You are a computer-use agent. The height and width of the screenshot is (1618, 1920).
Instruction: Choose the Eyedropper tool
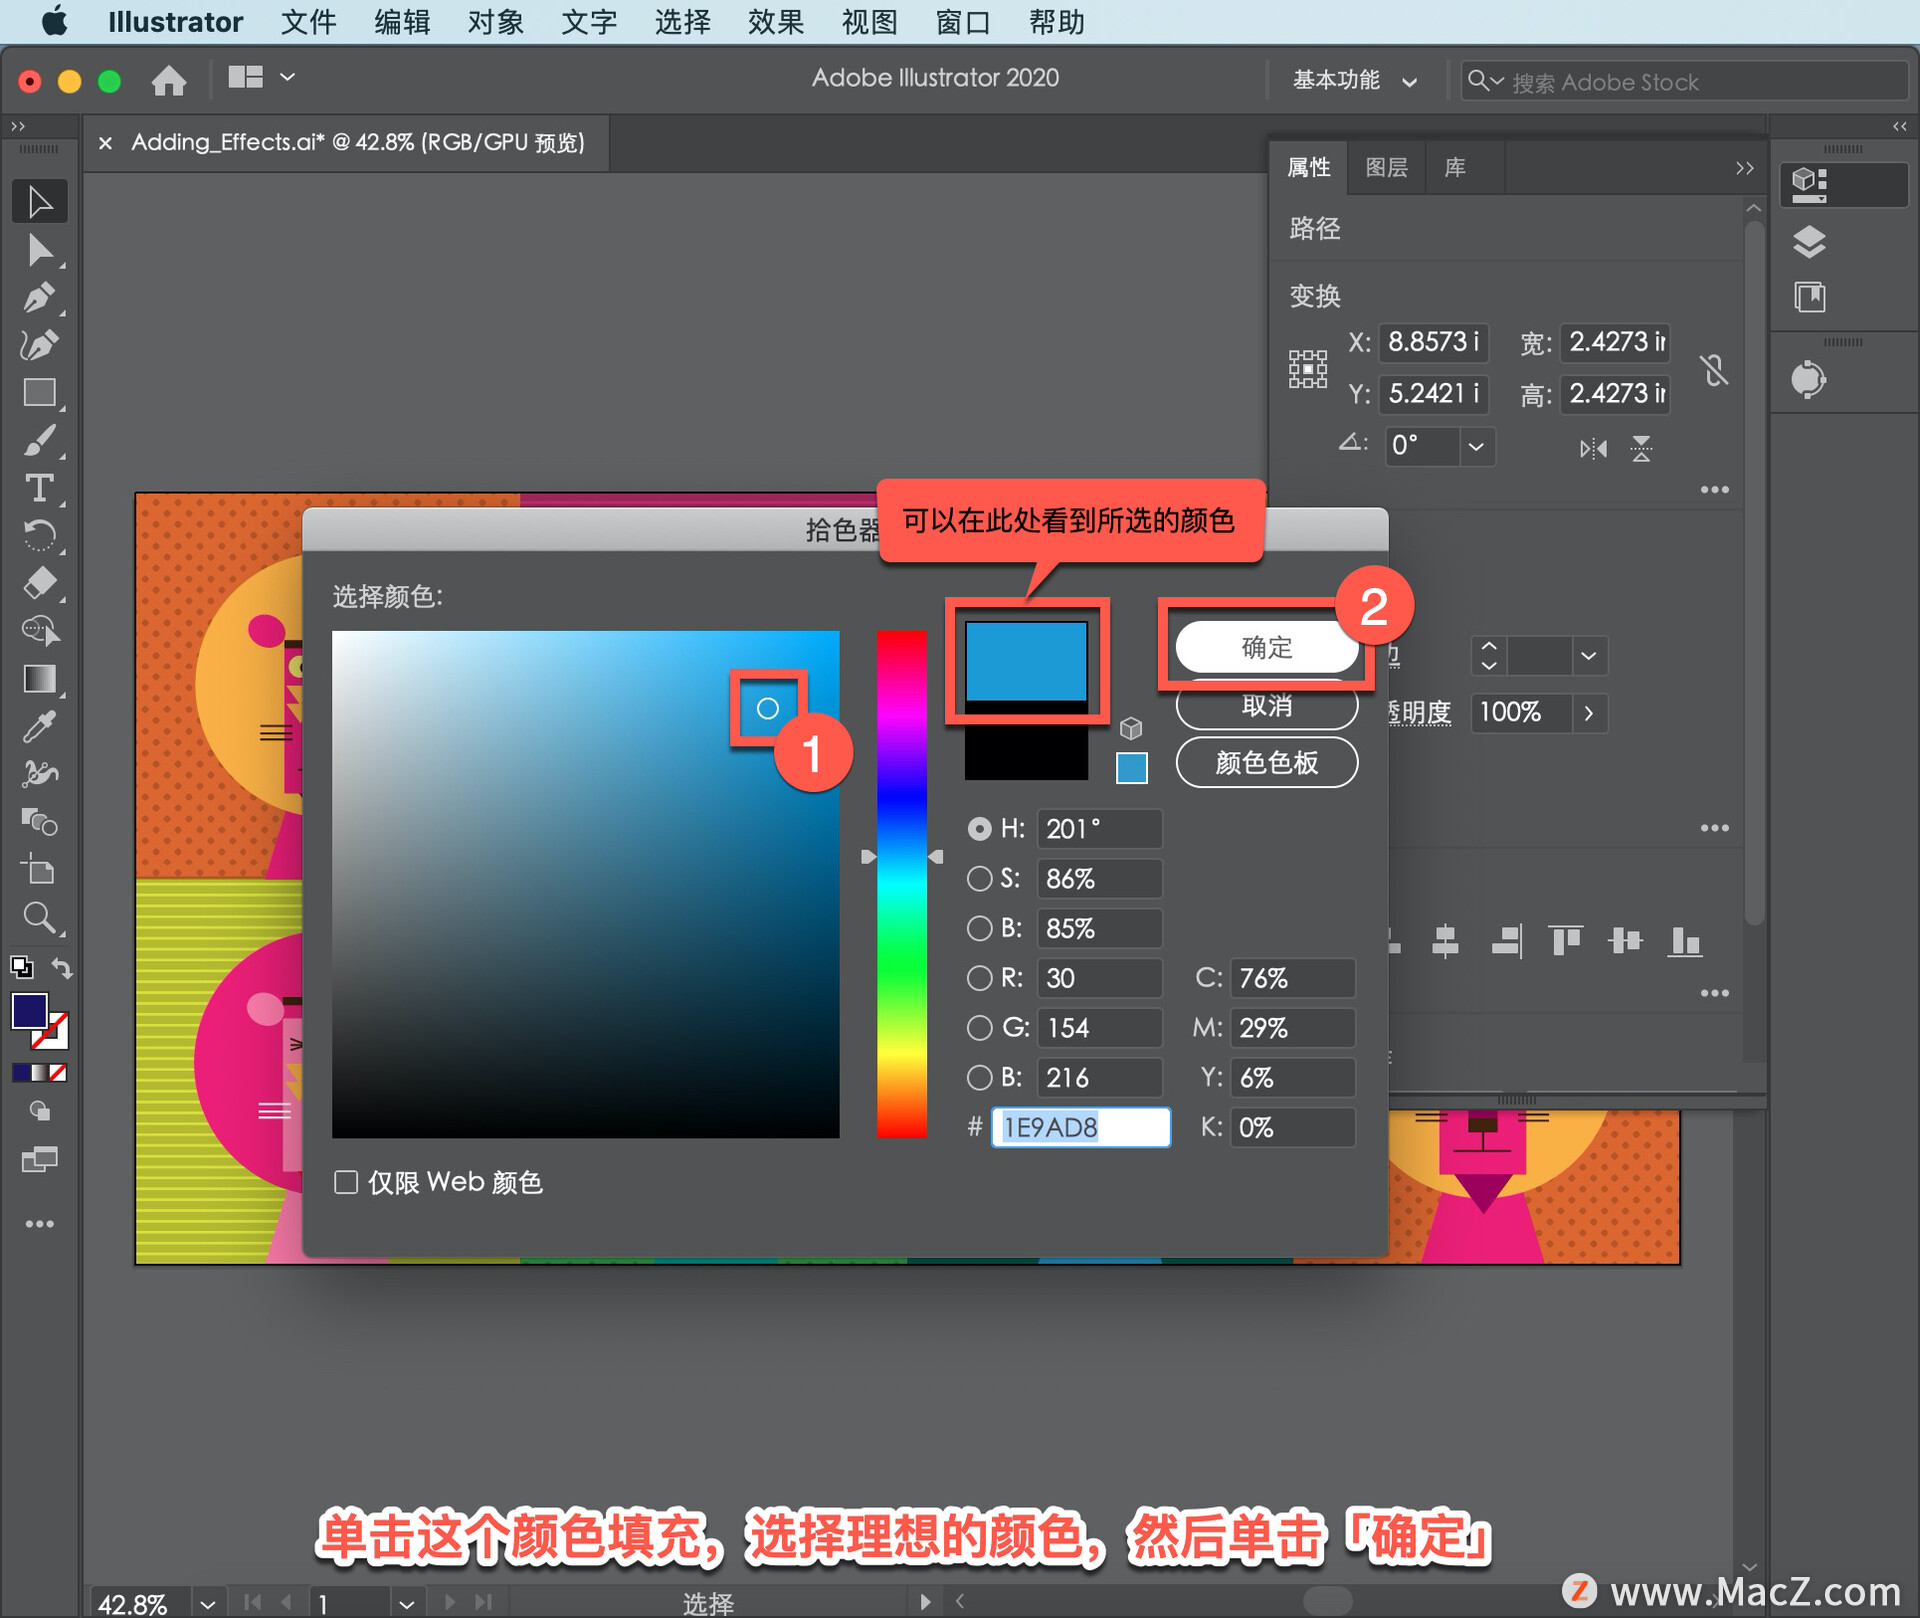tap(39, 727)
